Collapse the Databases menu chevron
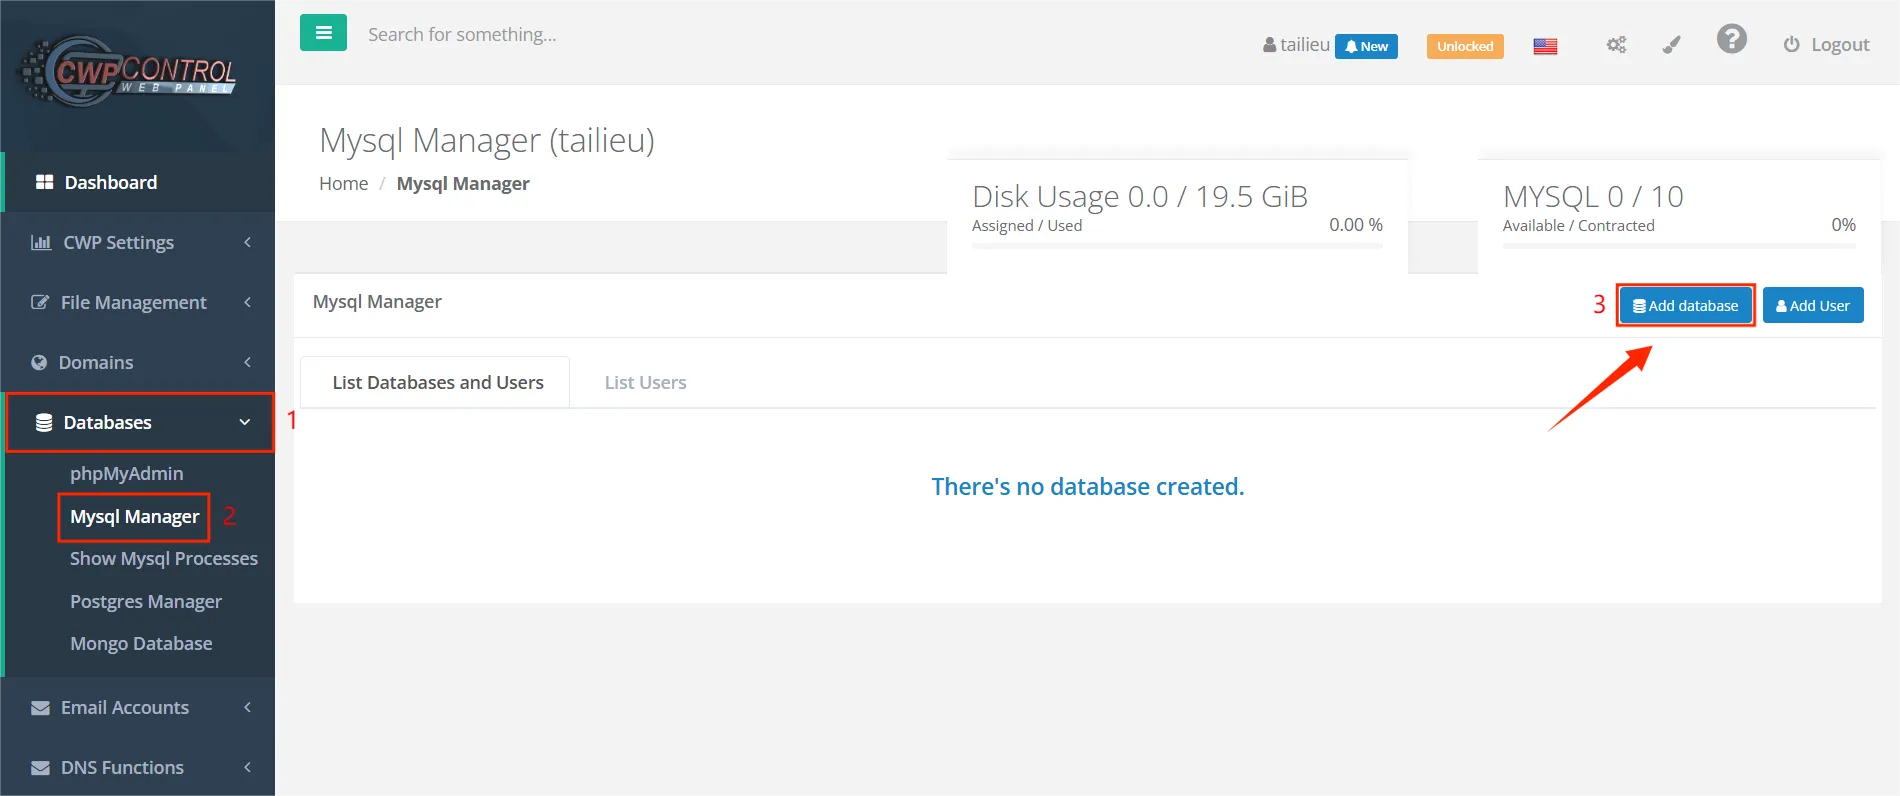This screenshot has width=1900, height=796. click(245, 422)
